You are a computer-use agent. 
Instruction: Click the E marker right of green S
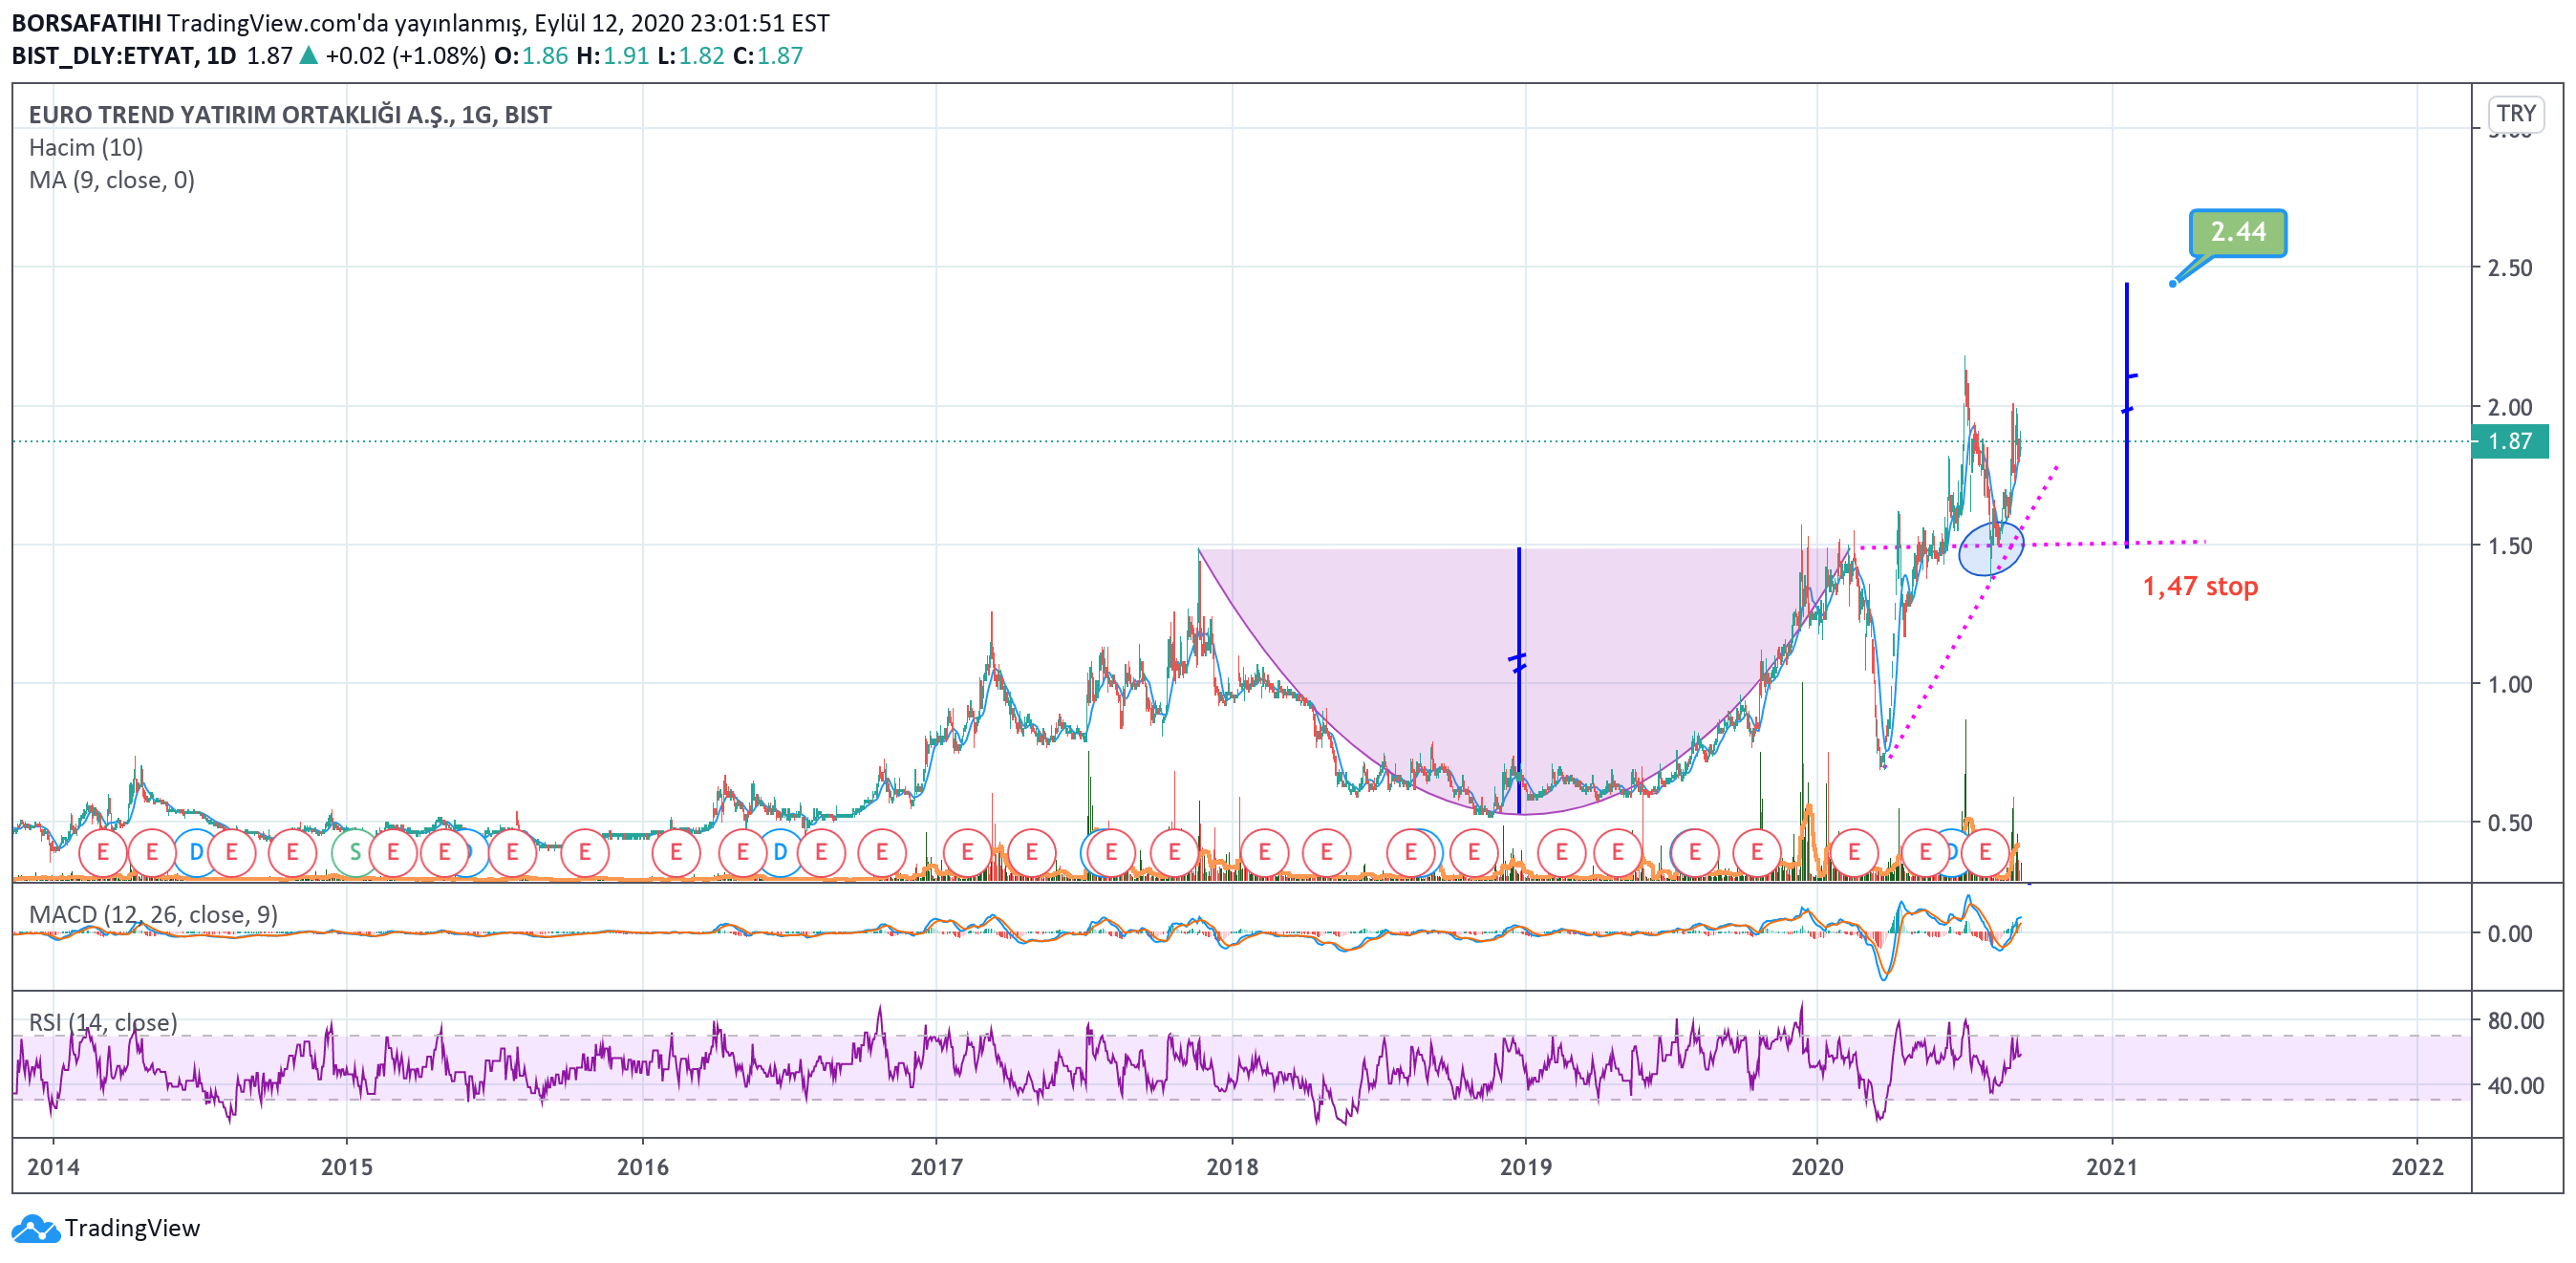[393, 853]
